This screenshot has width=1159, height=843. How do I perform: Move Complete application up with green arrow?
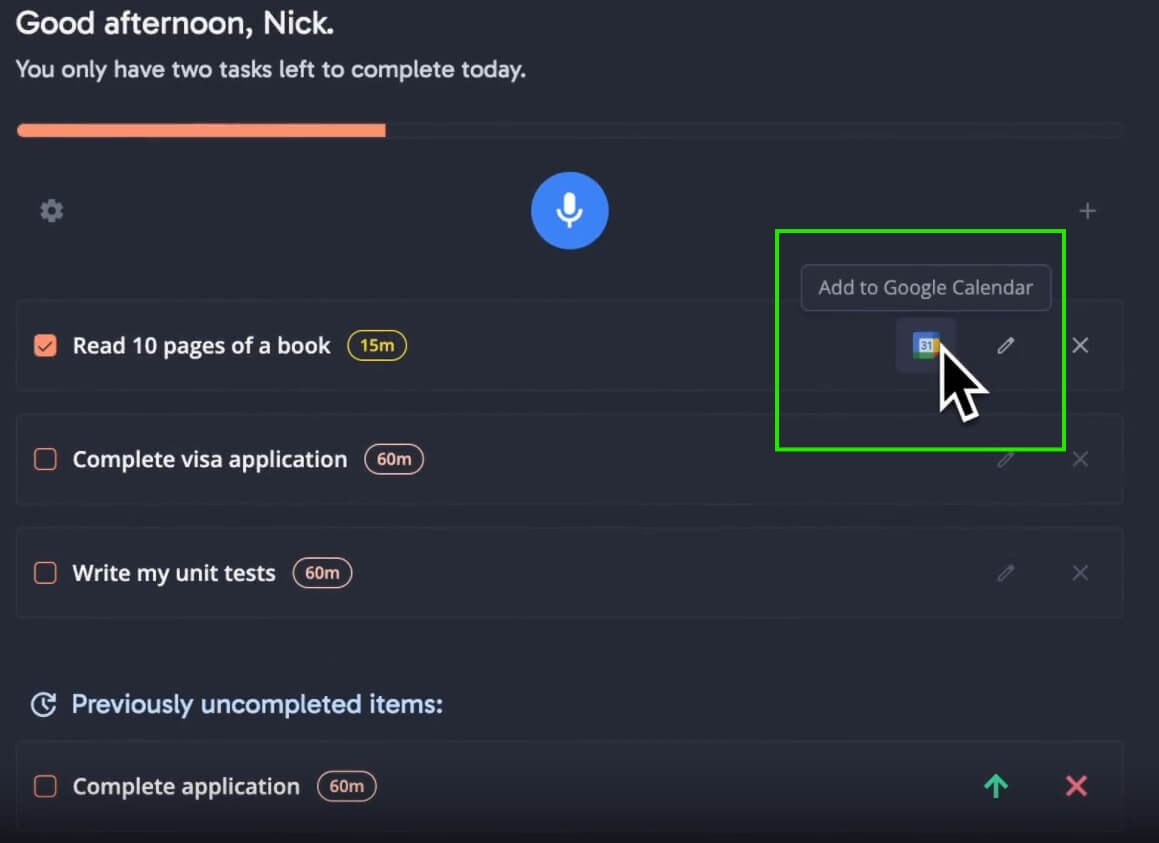coord(996,785)
